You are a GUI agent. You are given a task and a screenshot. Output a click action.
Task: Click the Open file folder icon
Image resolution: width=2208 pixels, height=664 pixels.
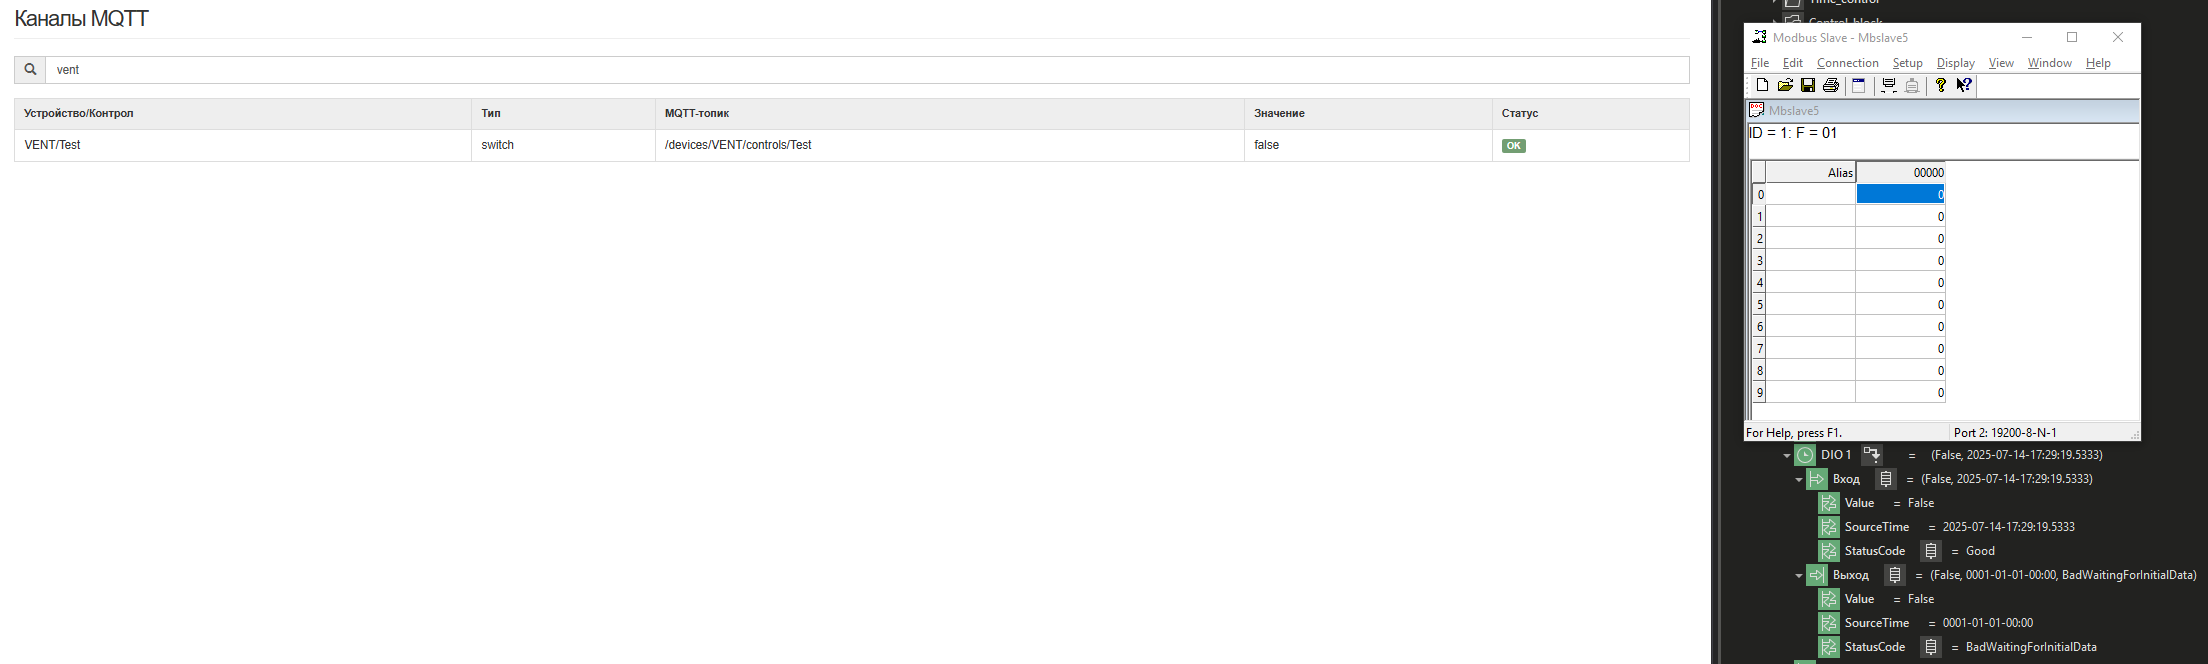click(x=1785, y=85)
